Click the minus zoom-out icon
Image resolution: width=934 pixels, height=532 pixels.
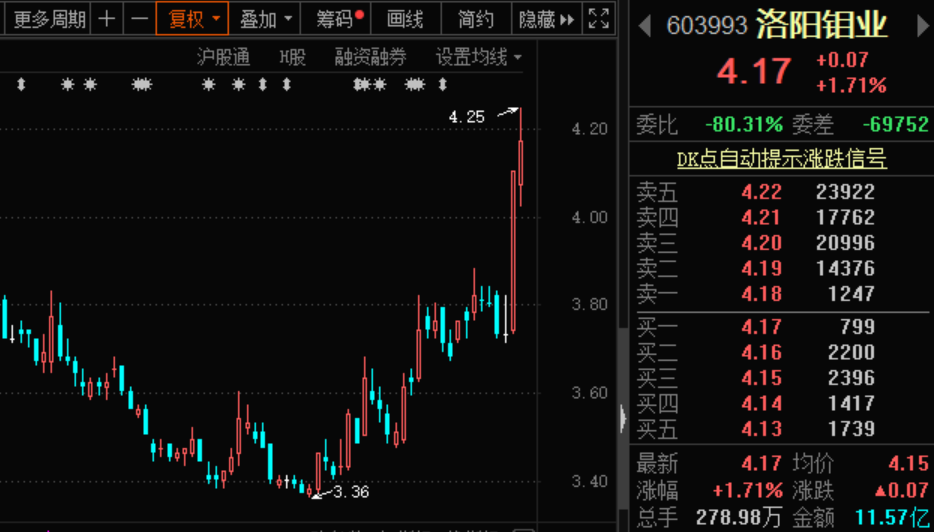139,19
